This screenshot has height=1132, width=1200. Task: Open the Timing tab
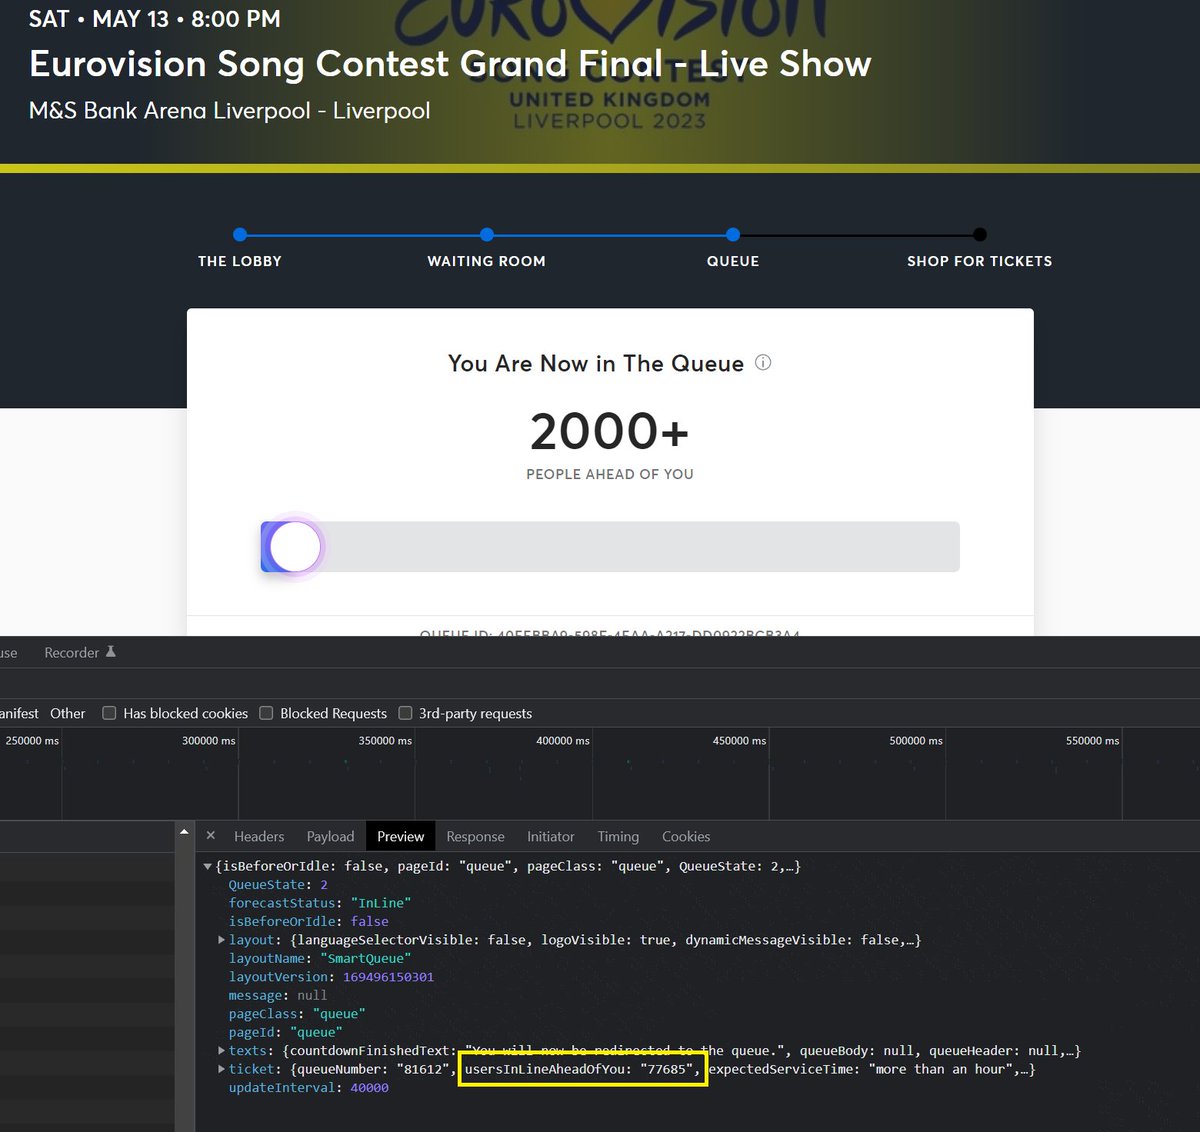pos(618,836)
